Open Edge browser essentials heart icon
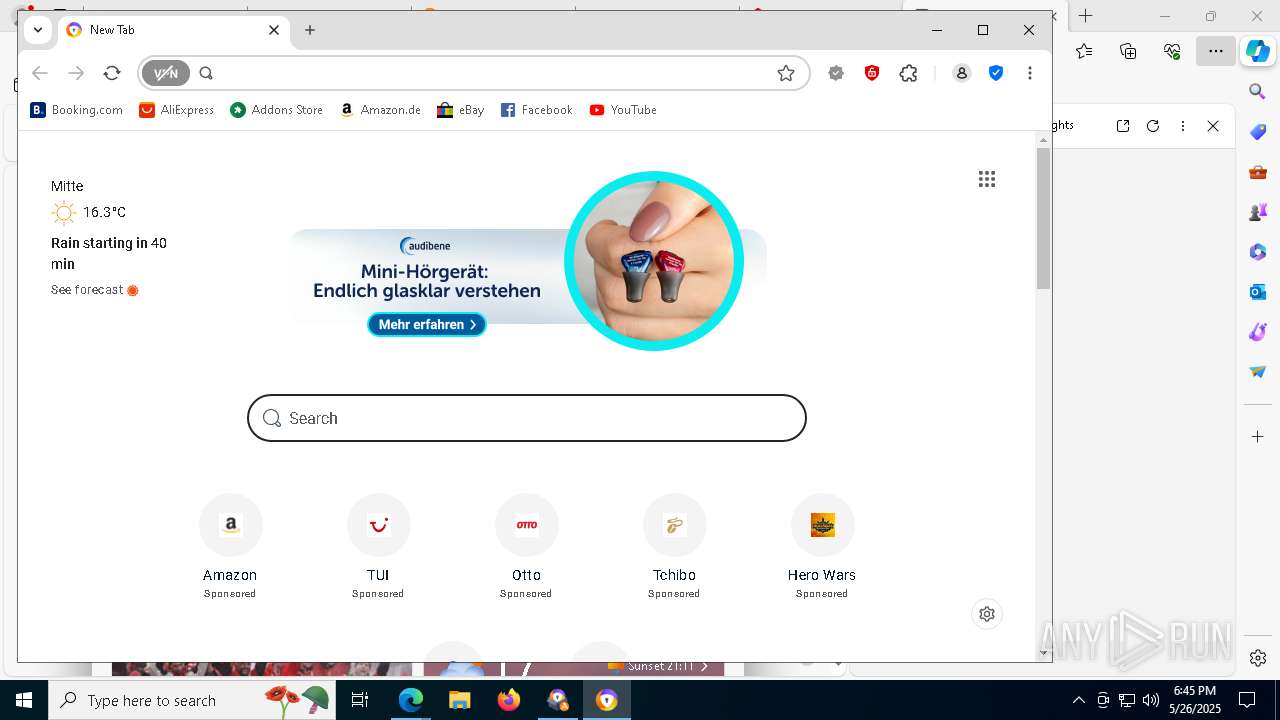Viewport: 1280px width, 720px height. click(x=1172, y=51)
